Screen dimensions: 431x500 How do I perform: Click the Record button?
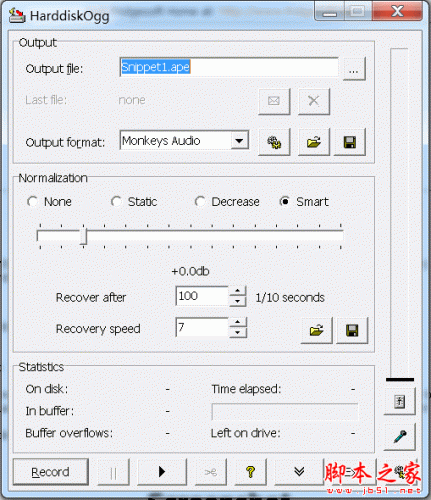point(51,472)
